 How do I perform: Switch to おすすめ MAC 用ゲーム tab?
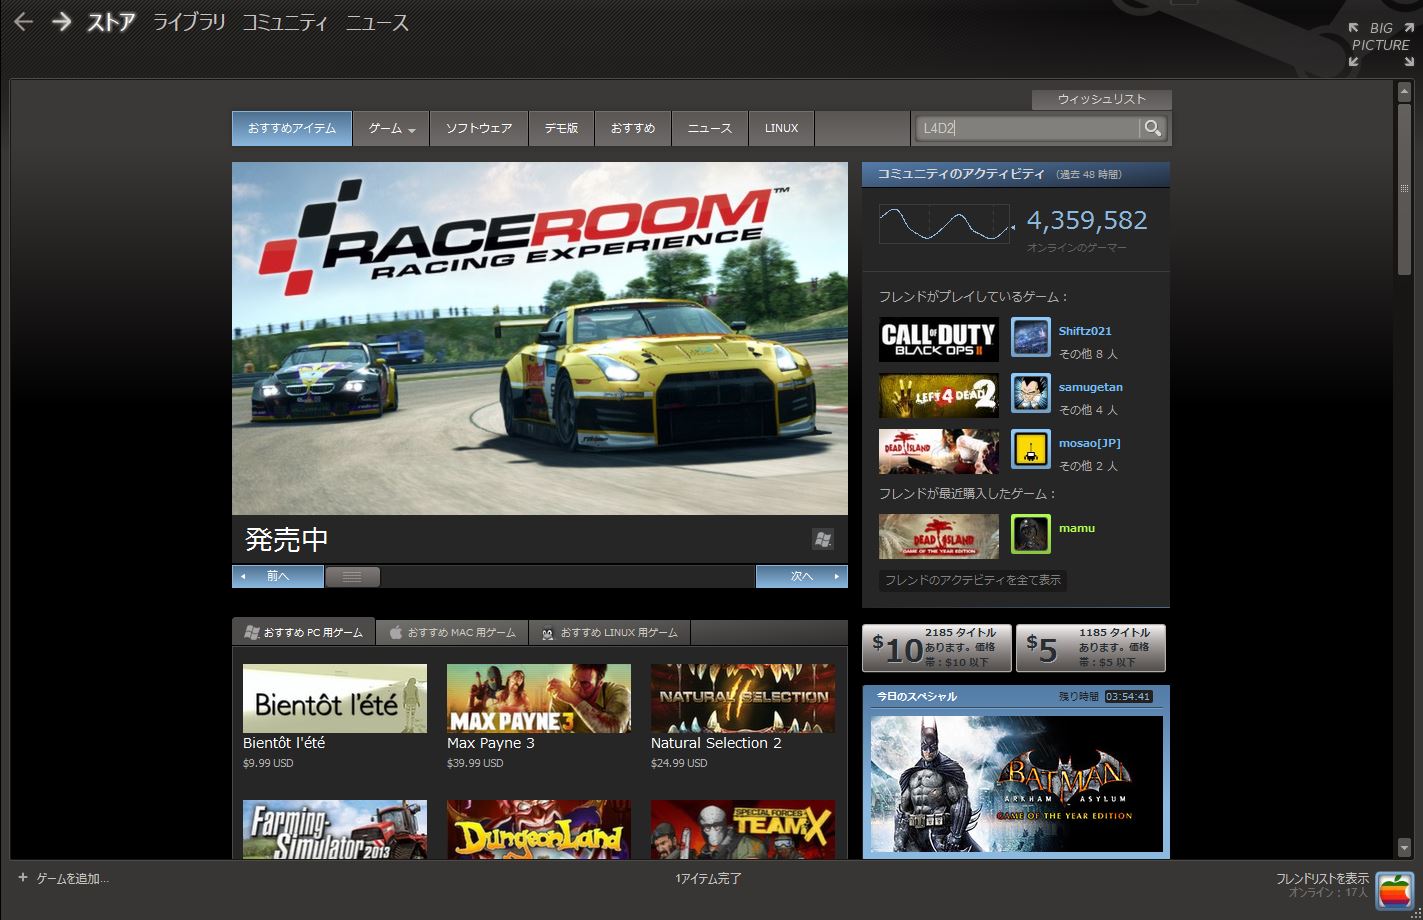point(452,632)
